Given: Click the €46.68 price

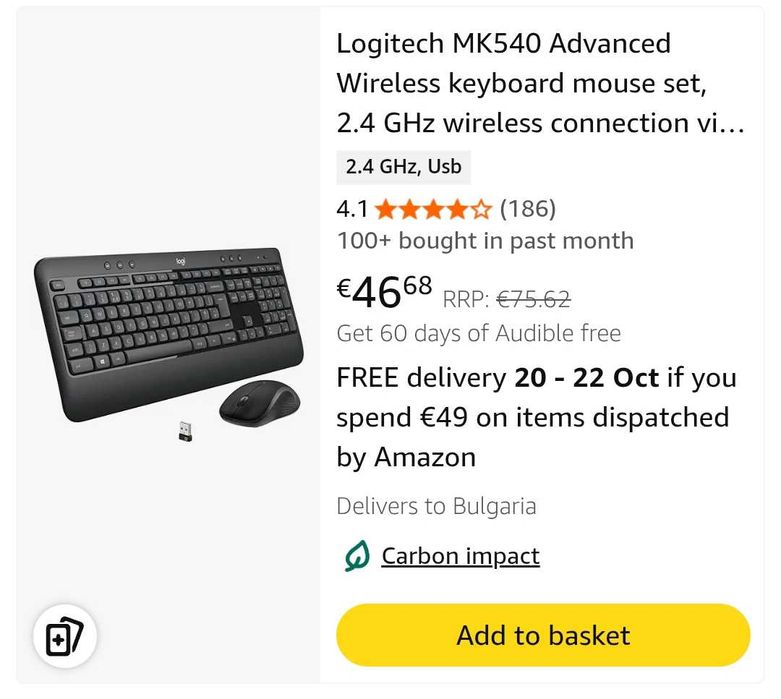Looking at the screenshot, I should [x=385, y=292].
